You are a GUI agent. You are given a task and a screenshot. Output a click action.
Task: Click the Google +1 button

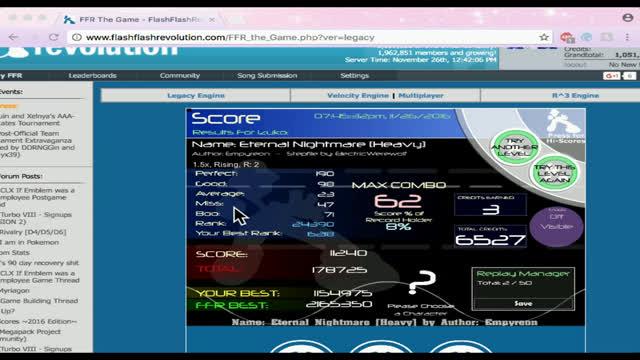click(611, 76)
